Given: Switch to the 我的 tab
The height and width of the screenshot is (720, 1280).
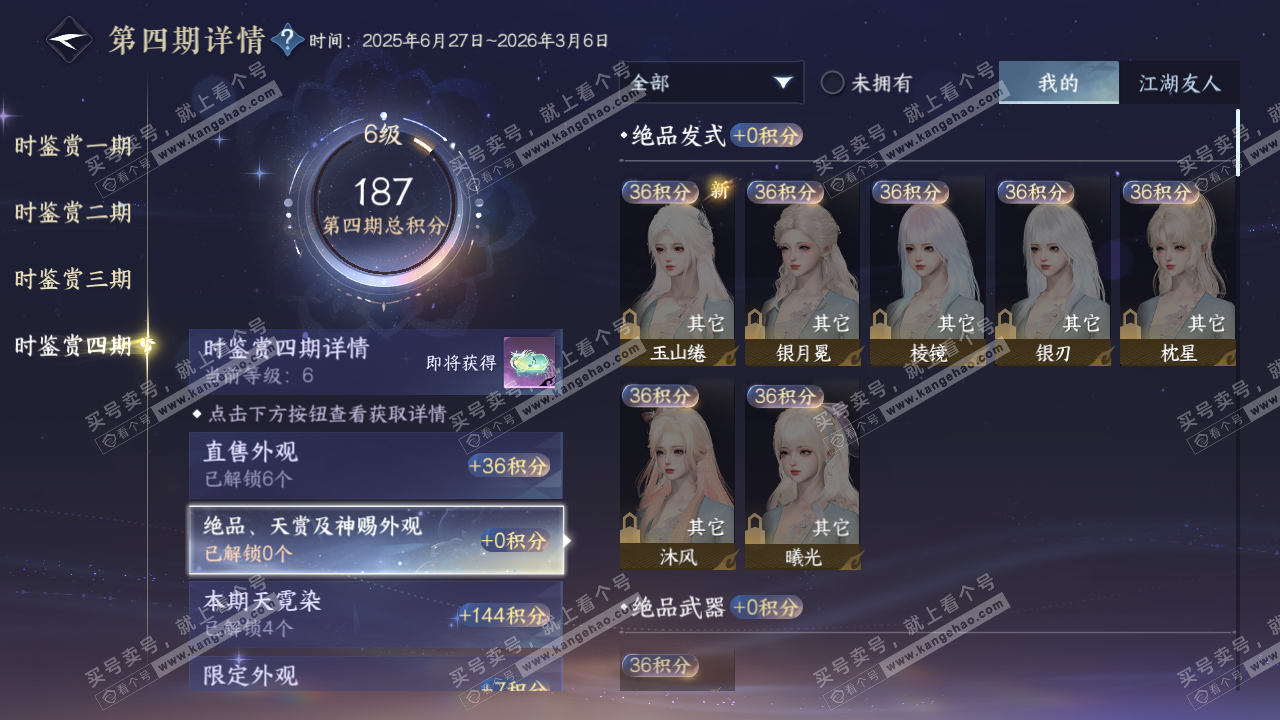Looking at the screenshot, I should (x=1059, y=83).
